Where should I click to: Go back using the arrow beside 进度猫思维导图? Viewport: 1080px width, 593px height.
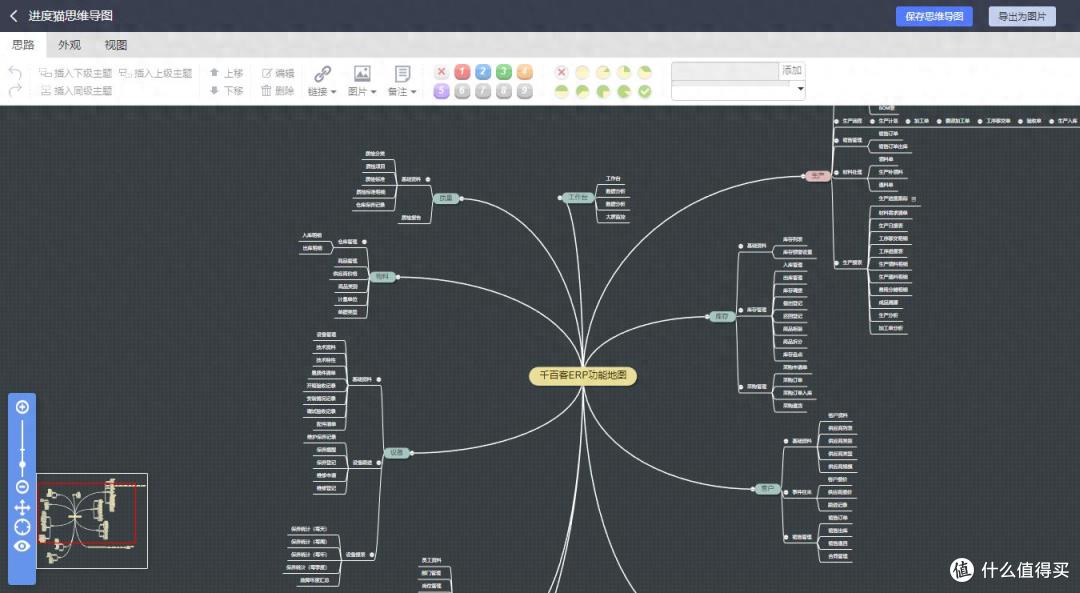13,15
